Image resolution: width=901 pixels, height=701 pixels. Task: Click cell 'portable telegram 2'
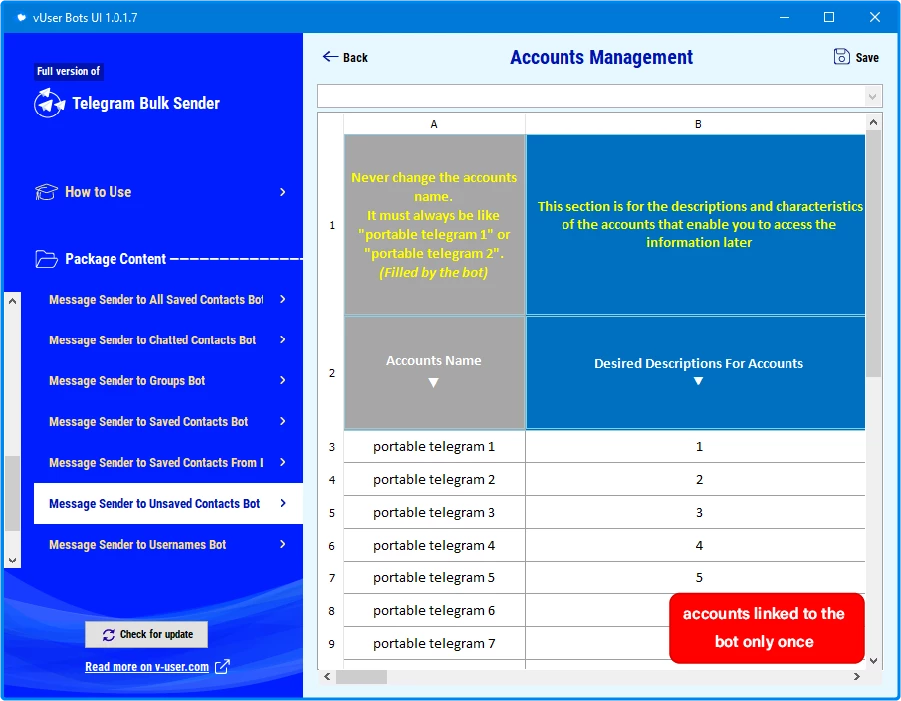[x=434, y=479]
